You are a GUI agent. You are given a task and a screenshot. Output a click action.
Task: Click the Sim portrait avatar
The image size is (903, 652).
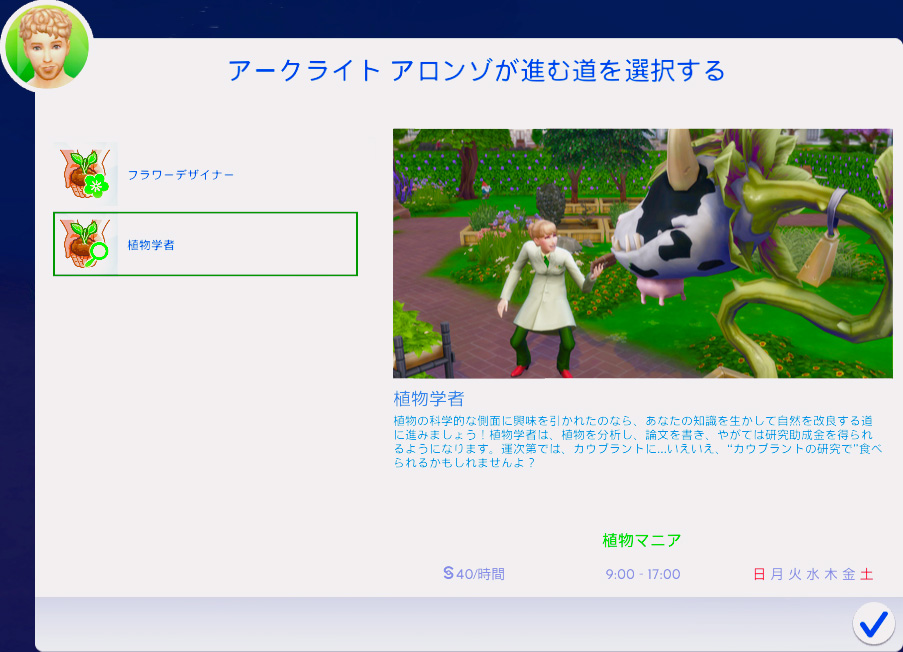click(x=46, y=44)
